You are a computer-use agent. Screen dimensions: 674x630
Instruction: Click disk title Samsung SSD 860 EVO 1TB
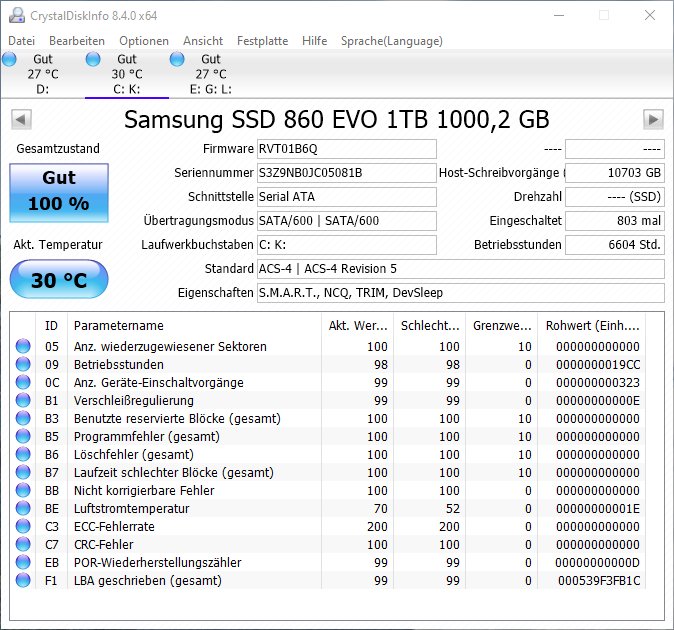[x=337, y=119]
